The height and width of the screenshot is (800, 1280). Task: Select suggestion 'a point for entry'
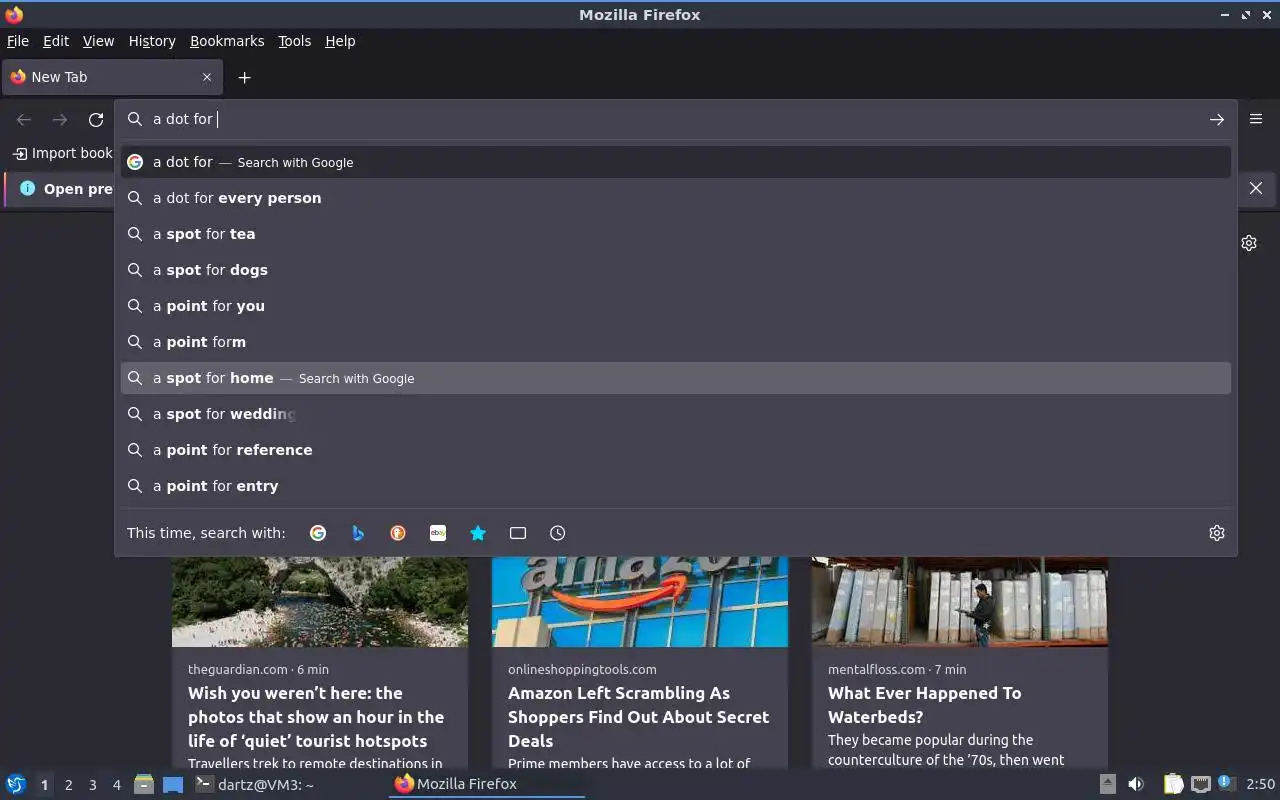point(676,486)
